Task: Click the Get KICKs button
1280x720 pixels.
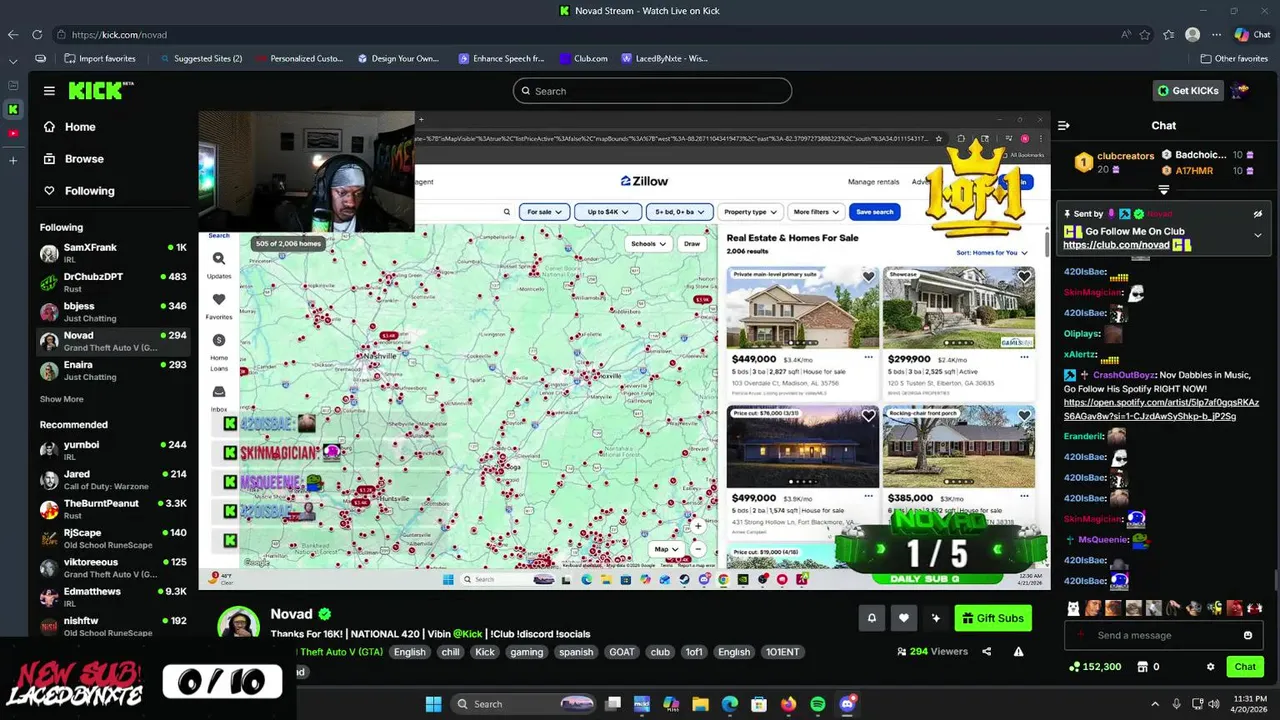Action: (x=1188, y=91)
